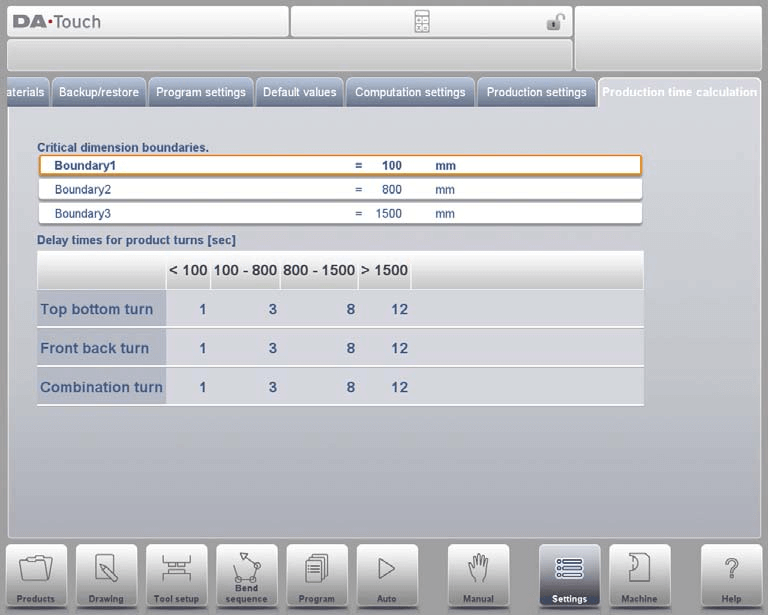Open the Bend sequence view
768x615 pixels.
point(246,574)
